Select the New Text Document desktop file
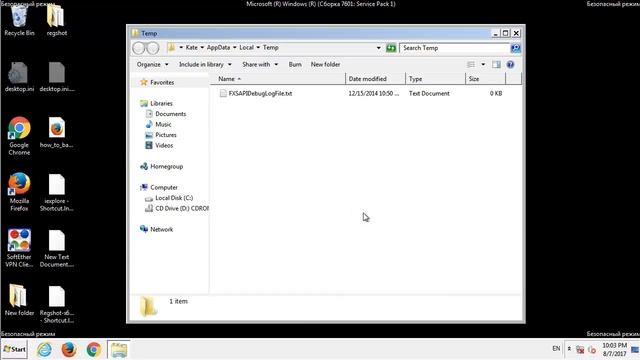The height and width of the screenshot is (360, 640). pyautogui.click(x=56, y=248)
